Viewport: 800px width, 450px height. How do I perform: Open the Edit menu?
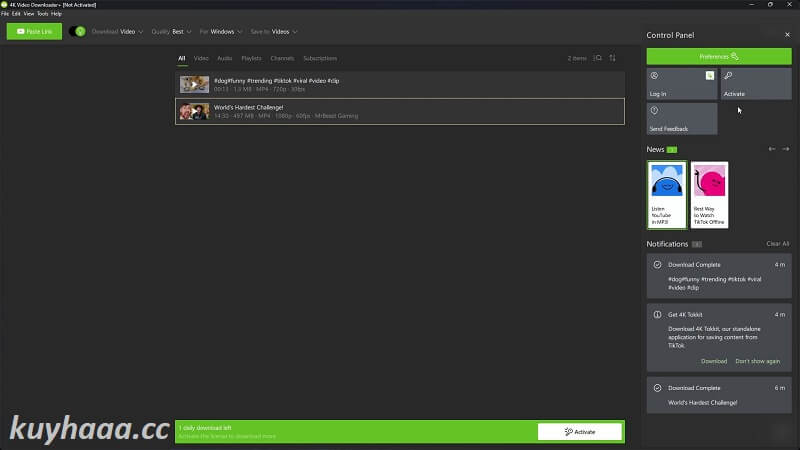16,14
